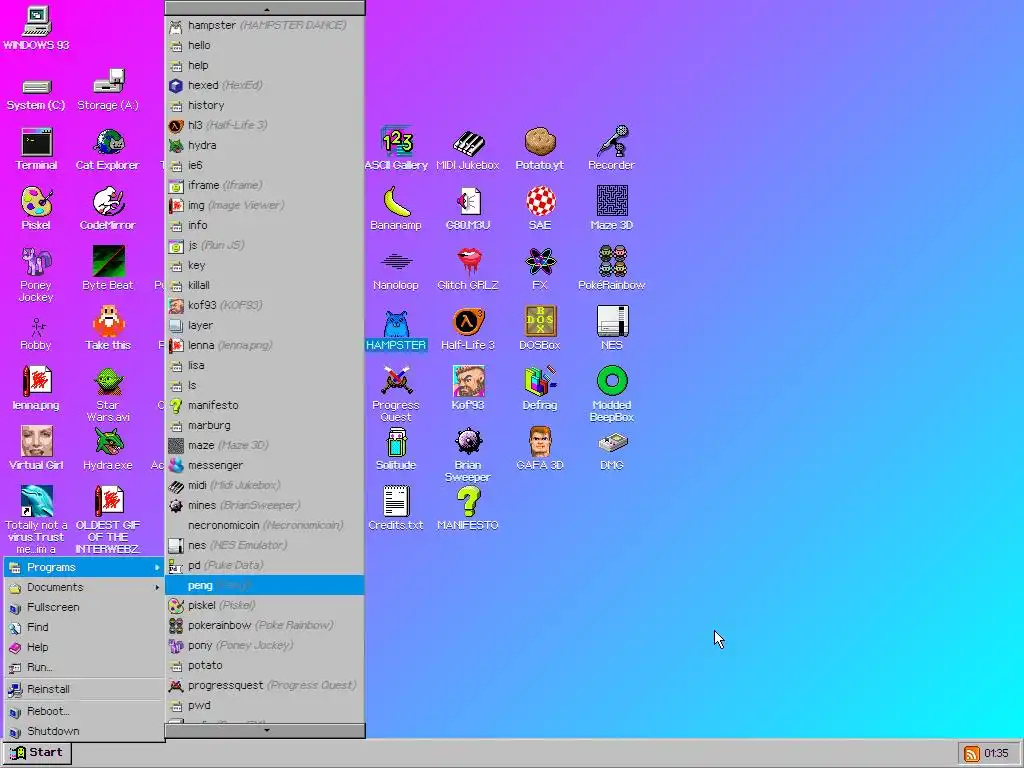The height and width of the screenshot is (768, 1024).
Task: Choose messenger in the programs list
Action: tap(265, 465)
